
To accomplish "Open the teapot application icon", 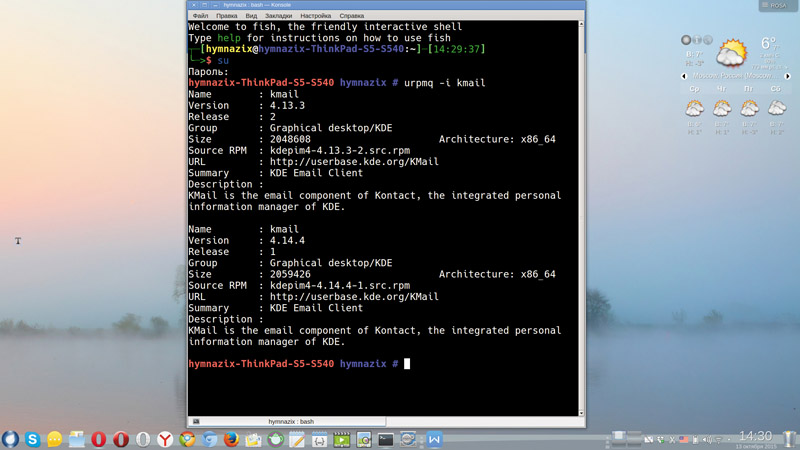I will (x=276, y=439).
